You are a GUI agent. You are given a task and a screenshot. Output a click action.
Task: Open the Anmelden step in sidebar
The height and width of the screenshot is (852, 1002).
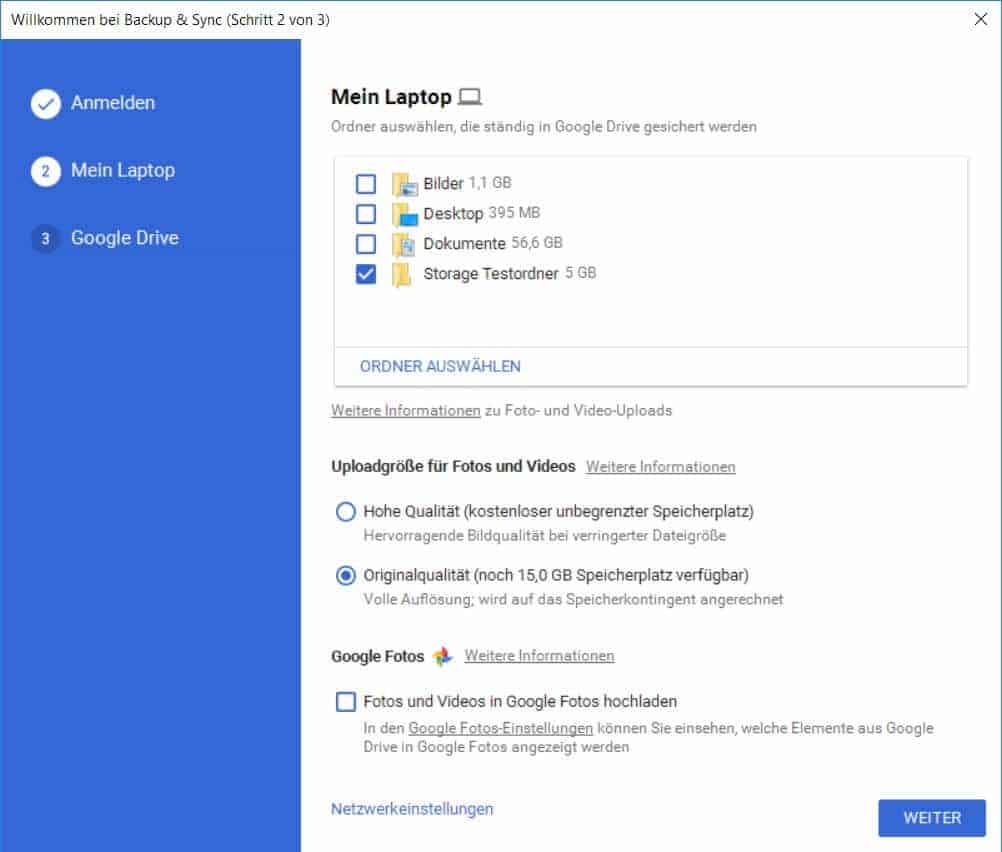point(113,103)
